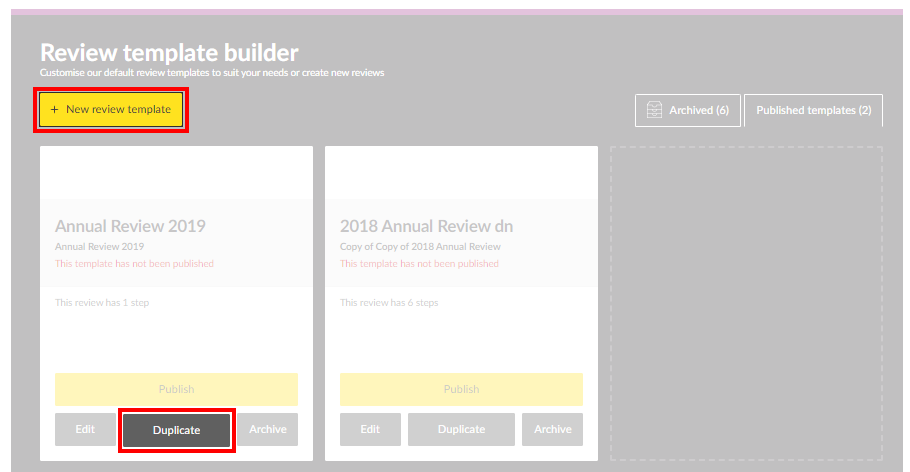Duplicate the Annual Review 2019 template

point(177,430)
